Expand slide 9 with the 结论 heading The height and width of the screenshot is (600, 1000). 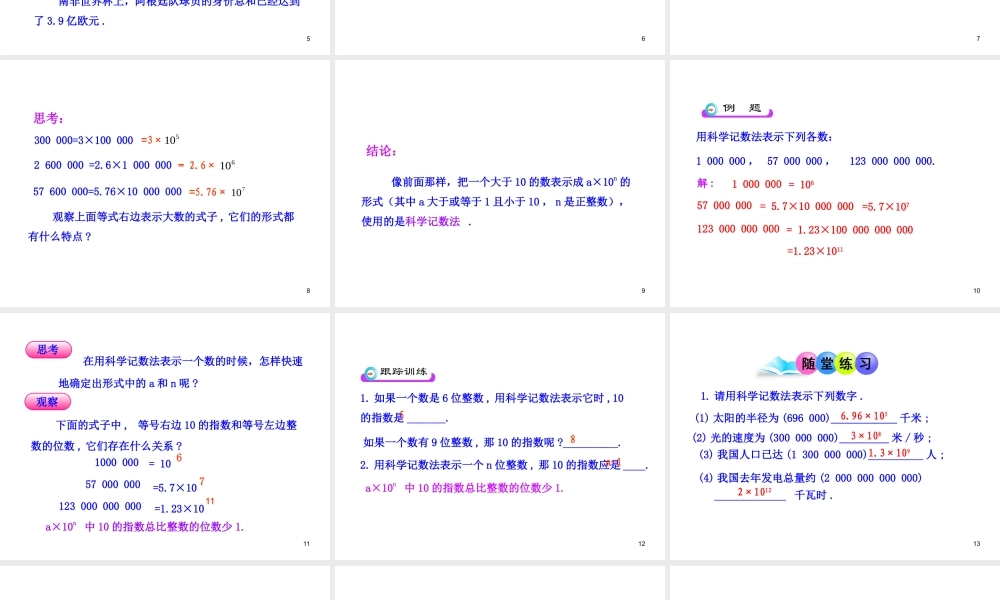tap(500, 180)
